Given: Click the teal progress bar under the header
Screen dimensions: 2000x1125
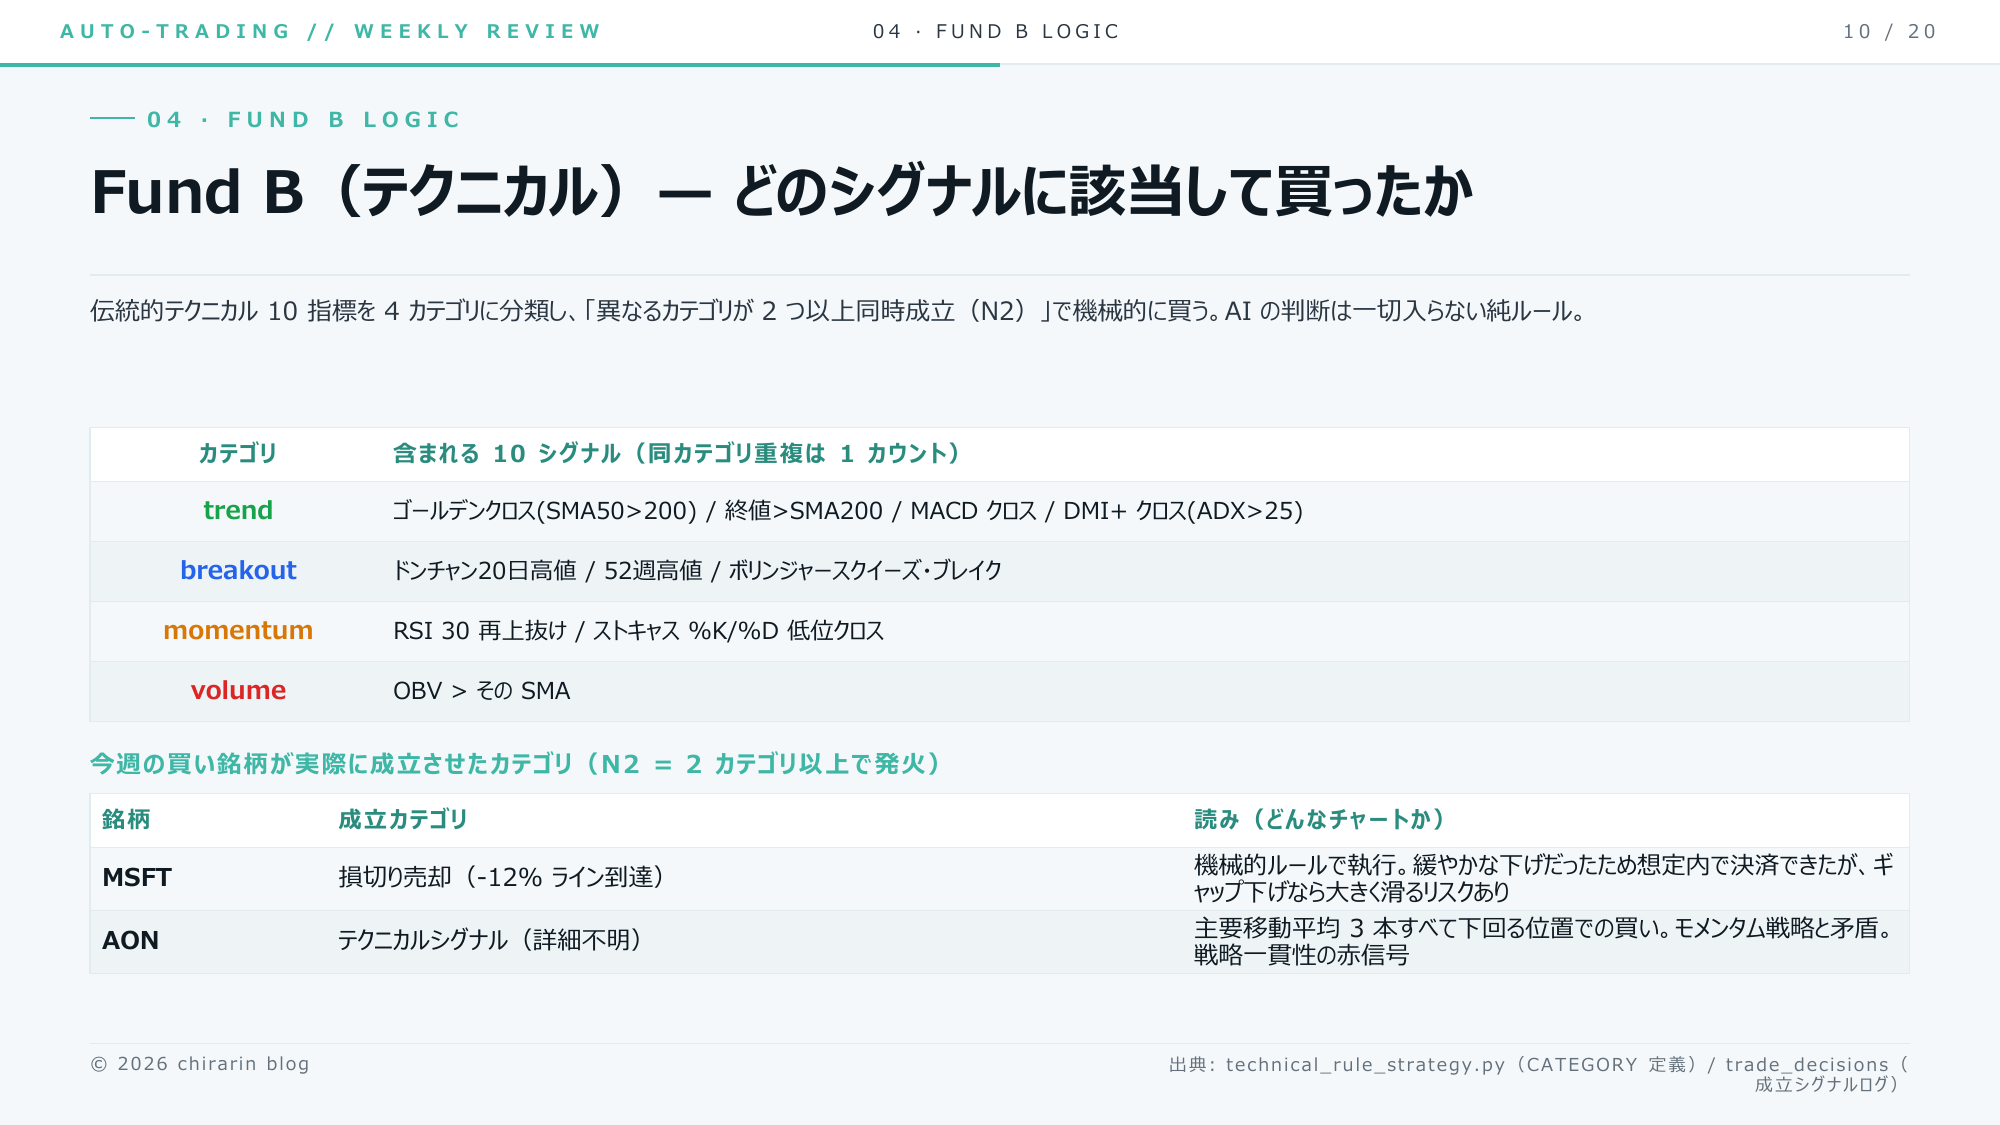Looking at the screenshot, I should pyautogui.click(x=500, y=65).
